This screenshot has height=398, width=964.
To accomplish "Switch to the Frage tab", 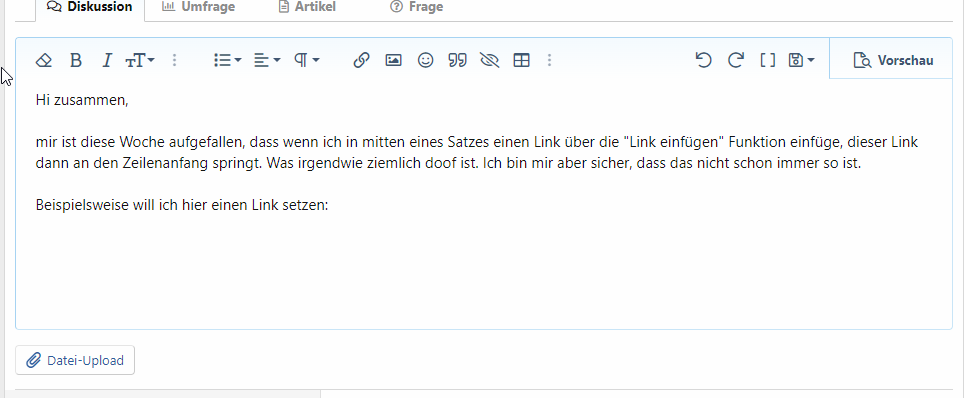I will (x=416, y=7).
